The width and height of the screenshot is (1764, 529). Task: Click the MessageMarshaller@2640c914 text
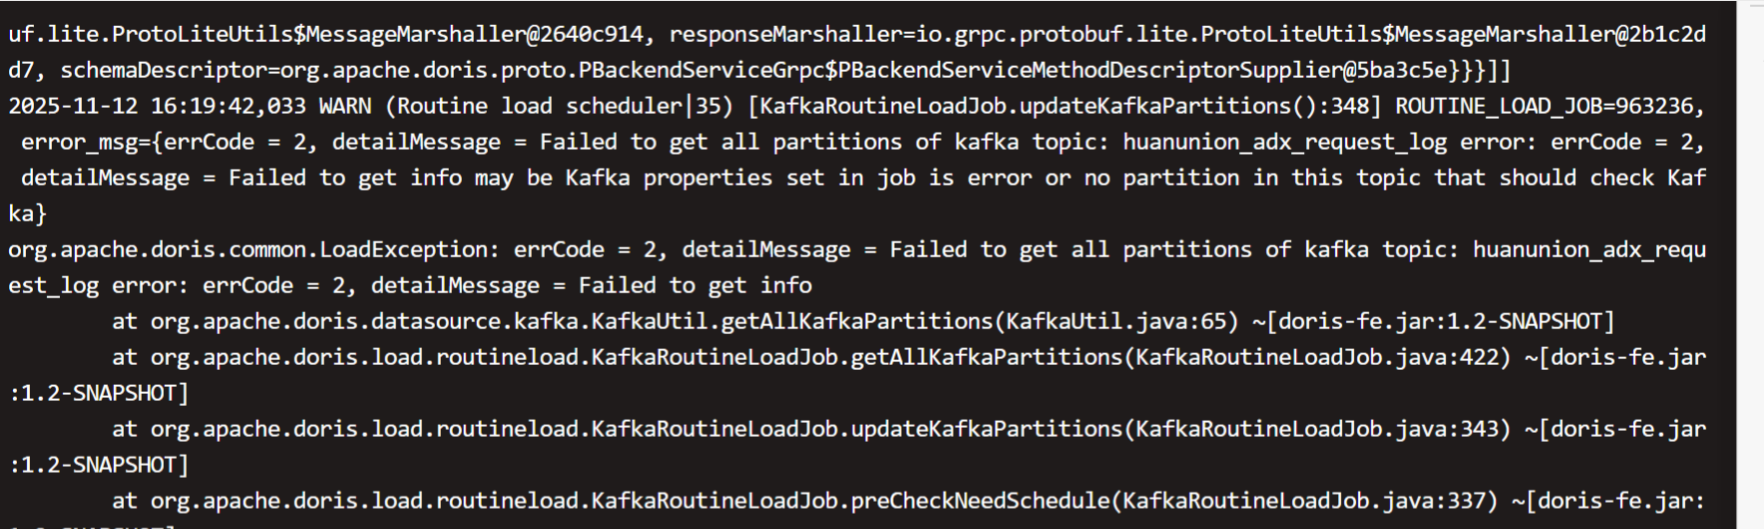click(x=474, y=34)
